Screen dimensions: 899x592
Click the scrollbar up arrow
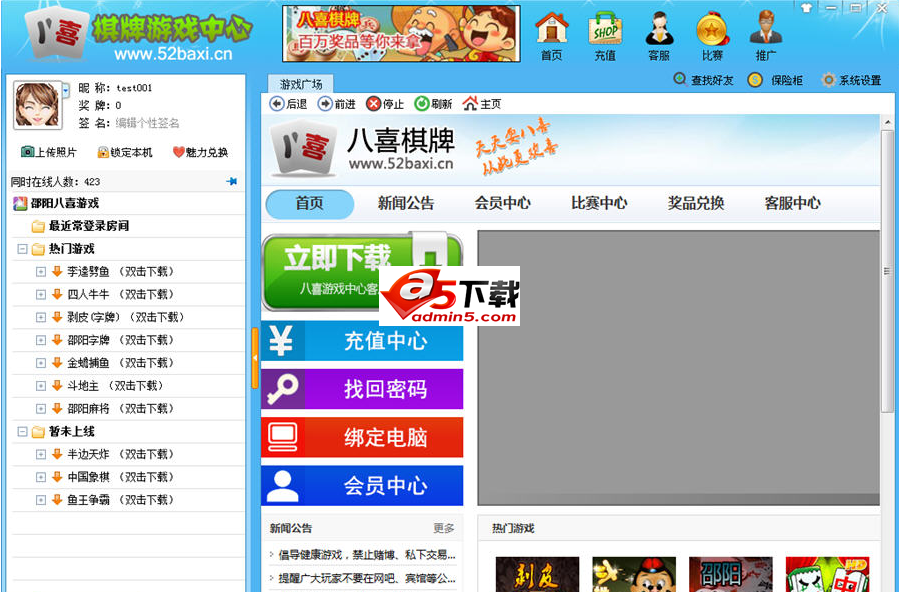point(888,122)
